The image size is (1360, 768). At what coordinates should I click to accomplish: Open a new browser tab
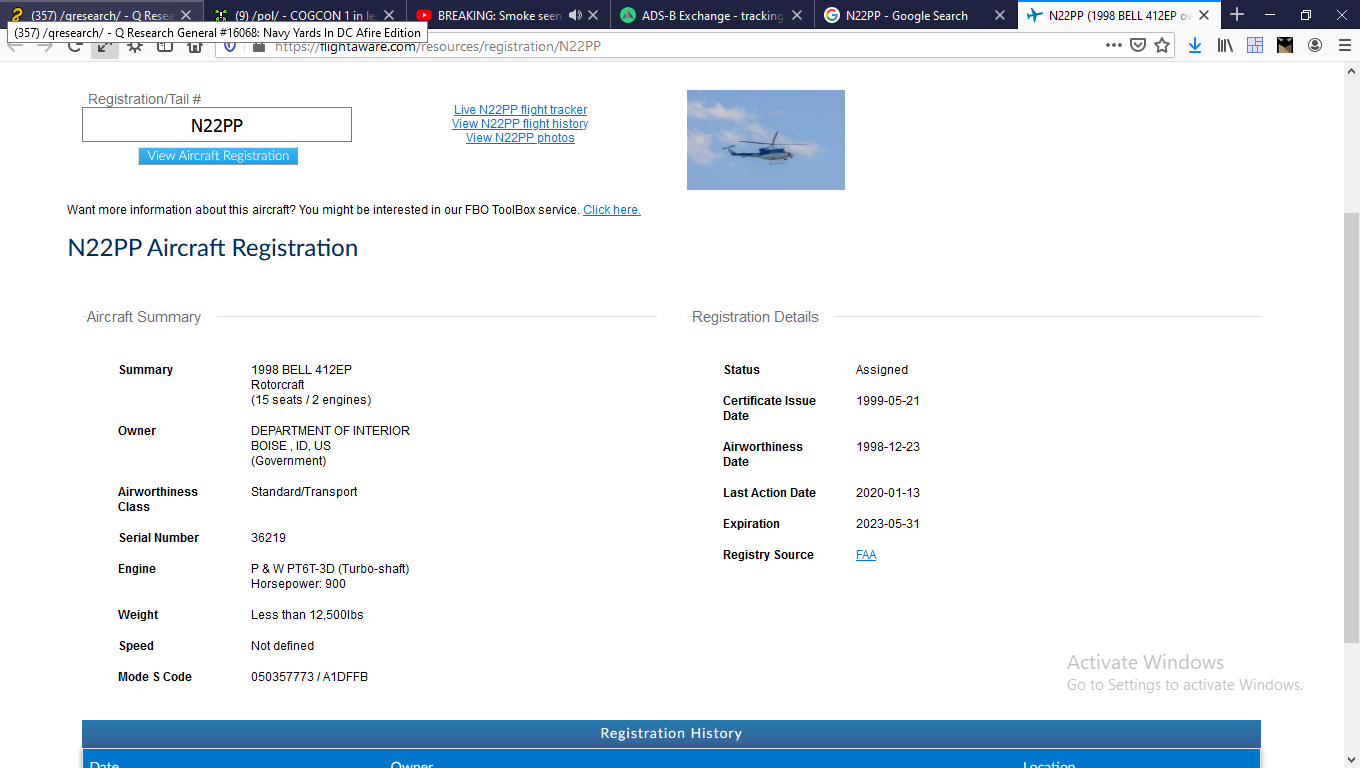pyautogui.click(x=1237, y=15)
